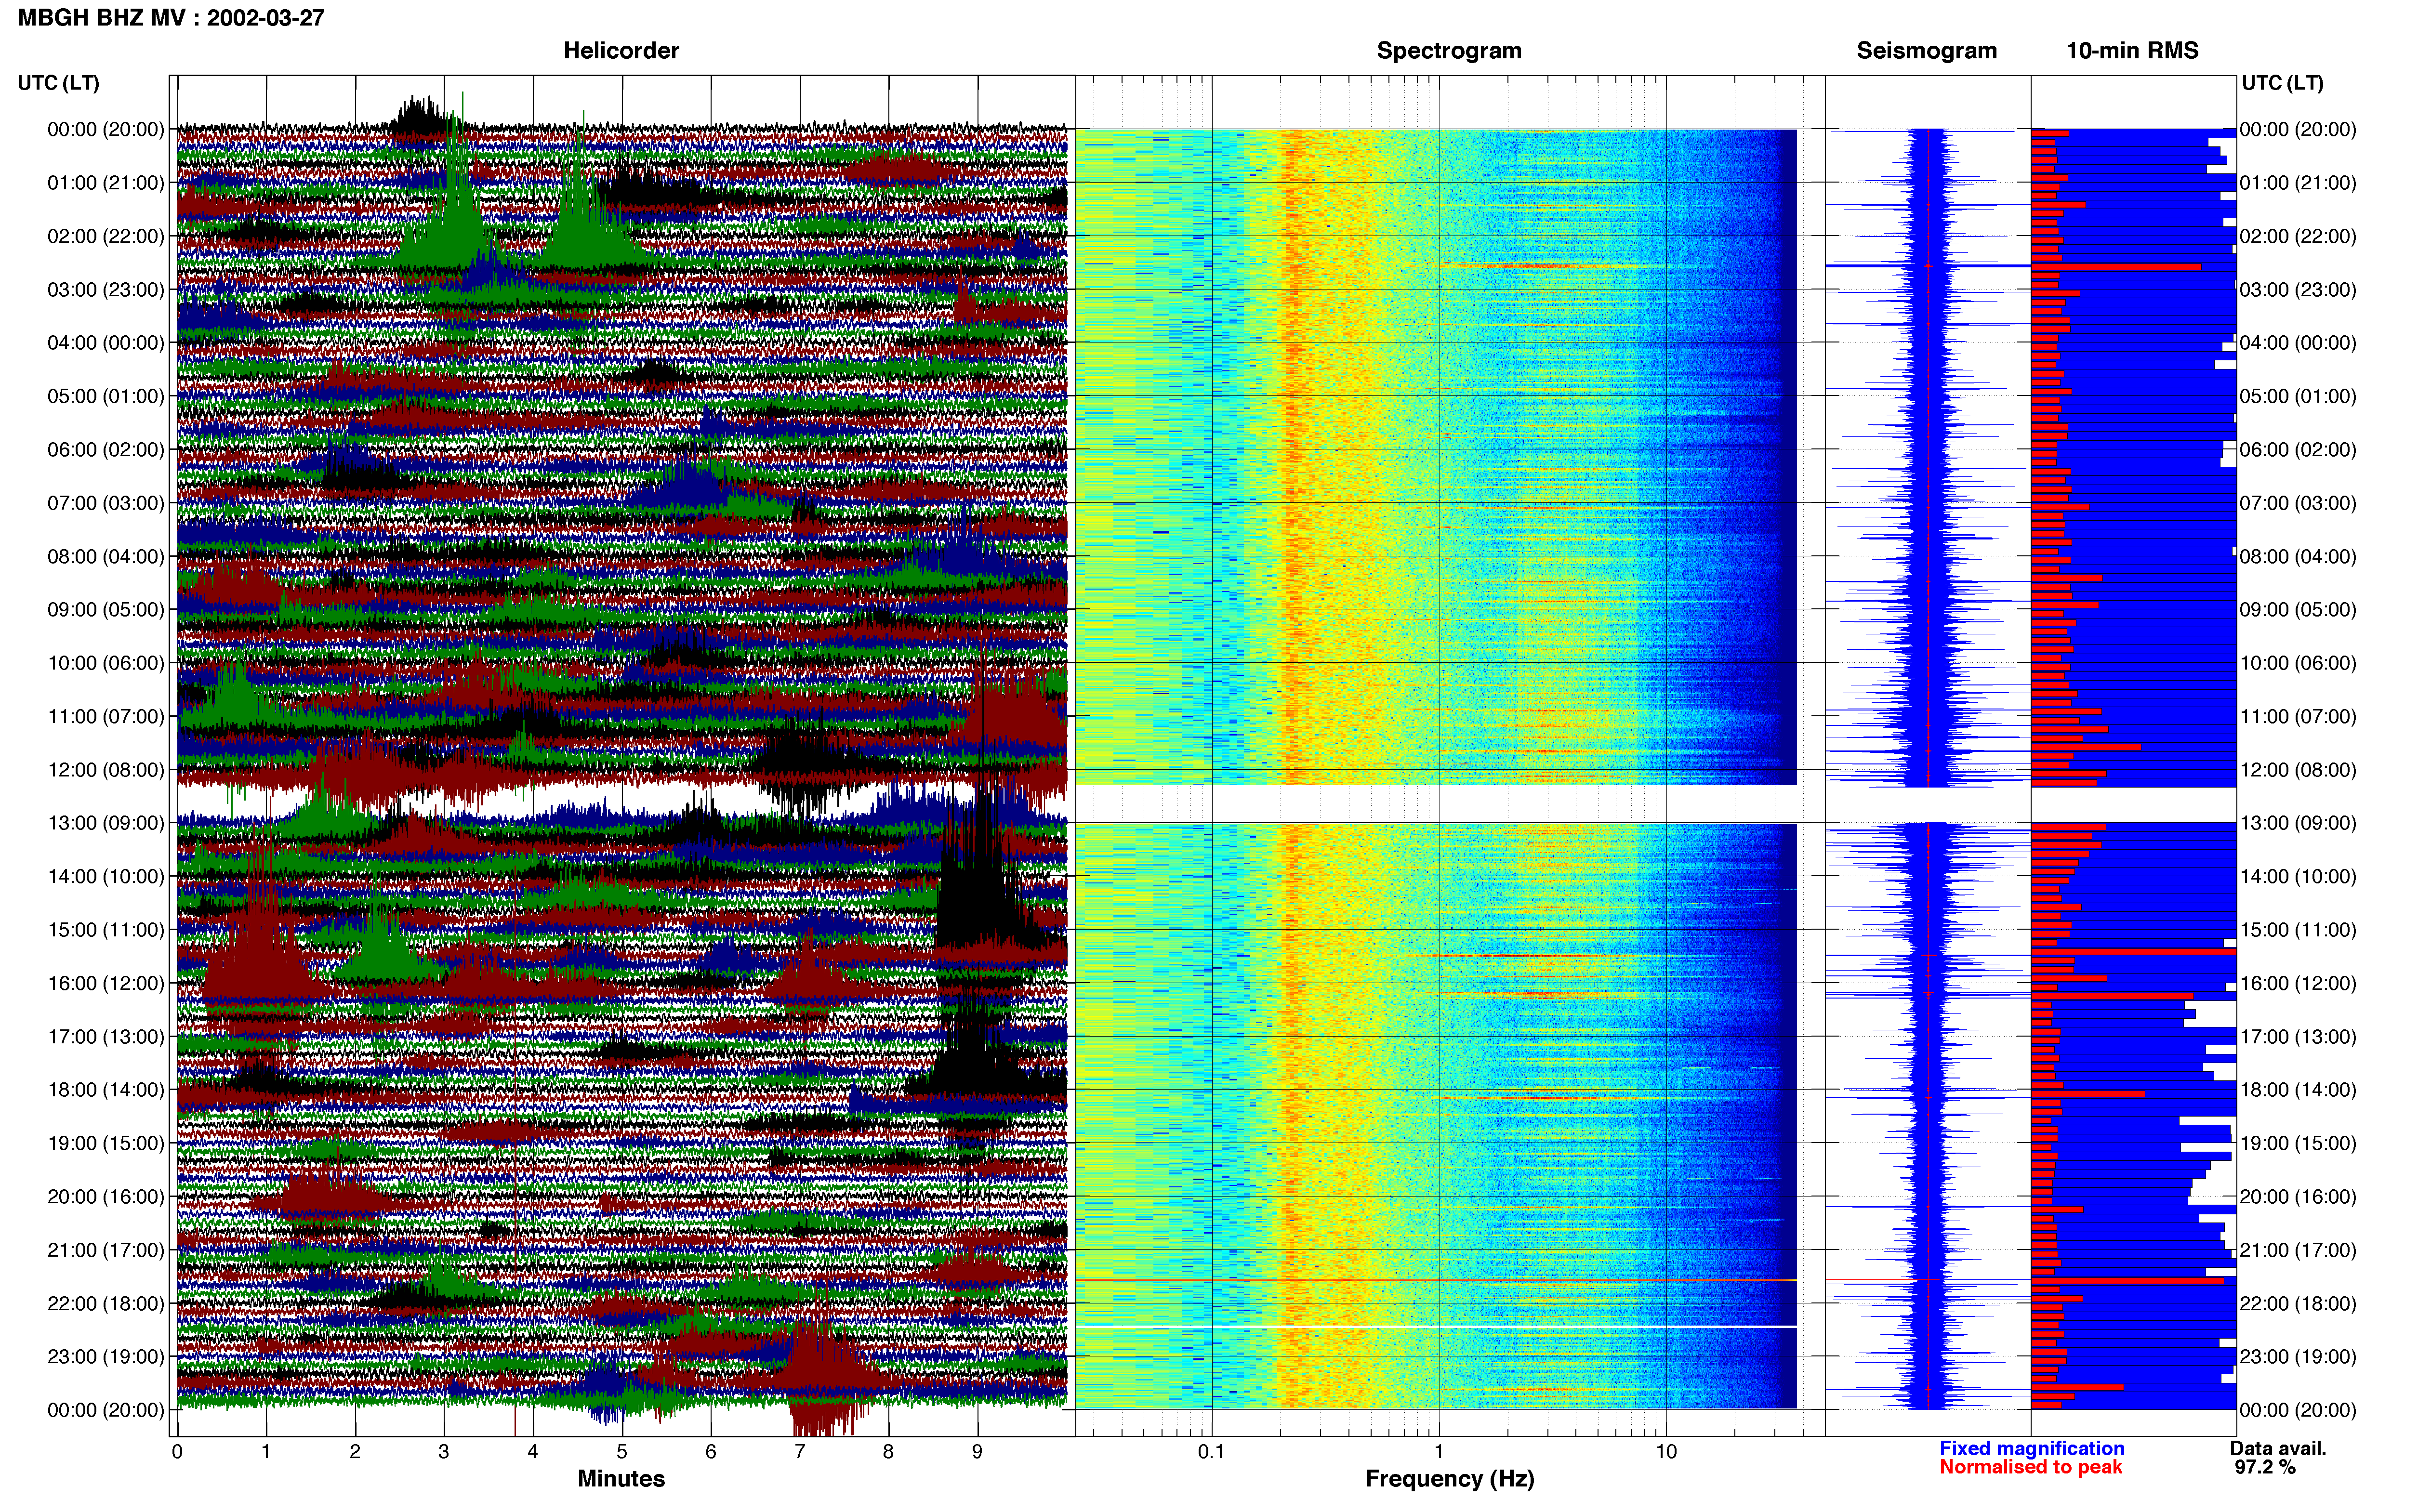Click the left '21:00 (17:00)' time label
The height and width of the screenshot is (1512, 2418).
(106, 1250)
